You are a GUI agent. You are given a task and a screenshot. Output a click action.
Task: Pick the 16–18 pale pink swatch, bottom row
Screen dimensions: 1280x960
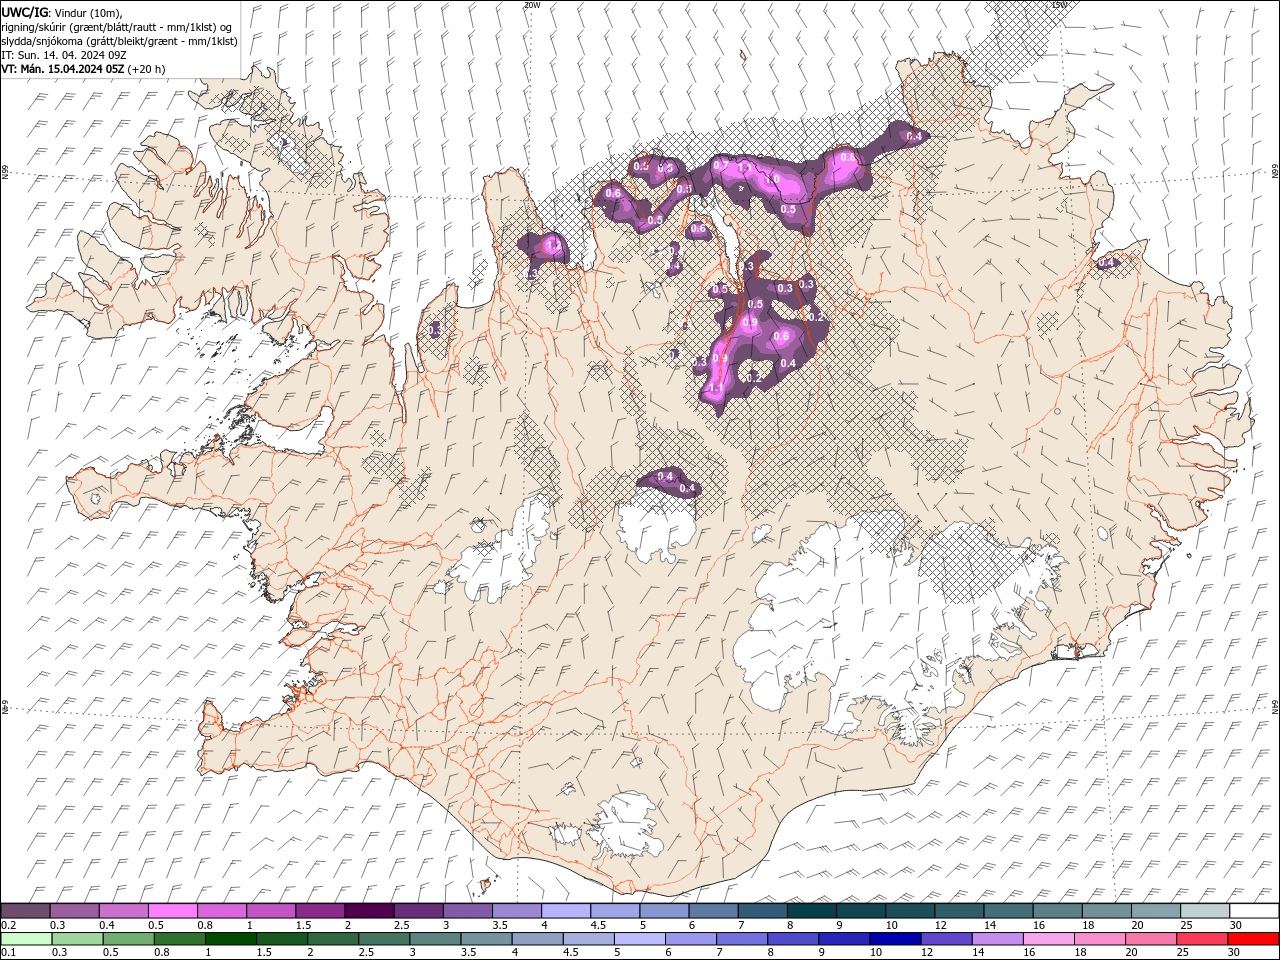coord(1048,939)
